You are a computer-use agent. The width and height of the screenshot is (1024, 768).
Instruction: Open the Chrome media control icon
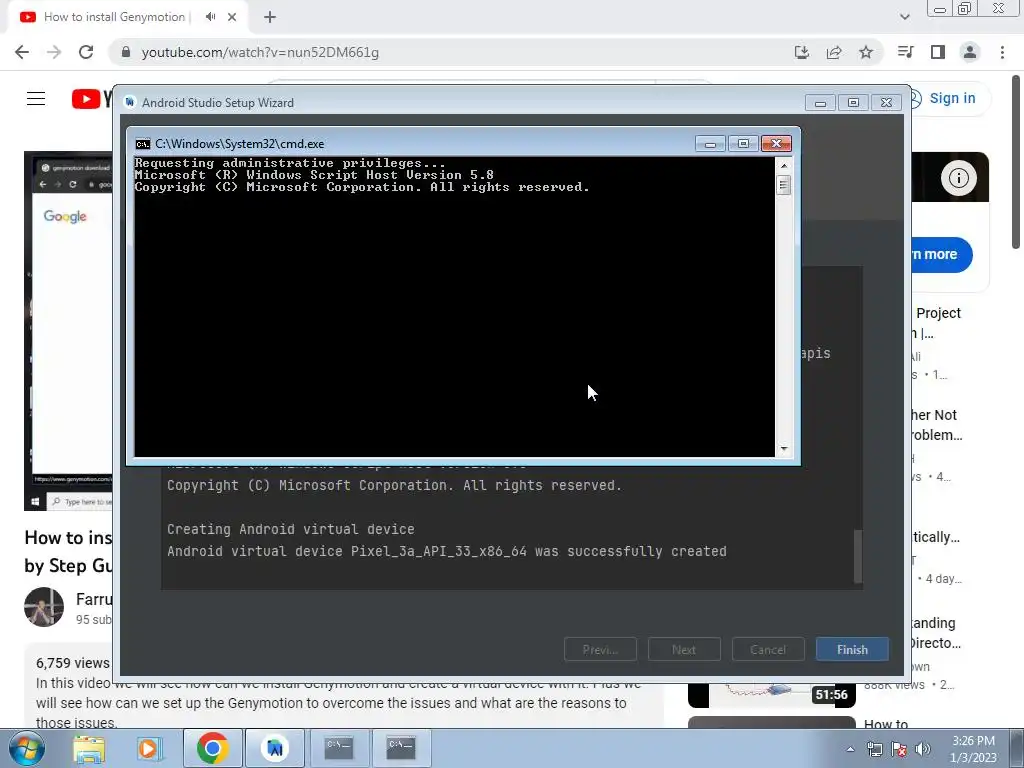pyautogui.click(x=906, y=52)
